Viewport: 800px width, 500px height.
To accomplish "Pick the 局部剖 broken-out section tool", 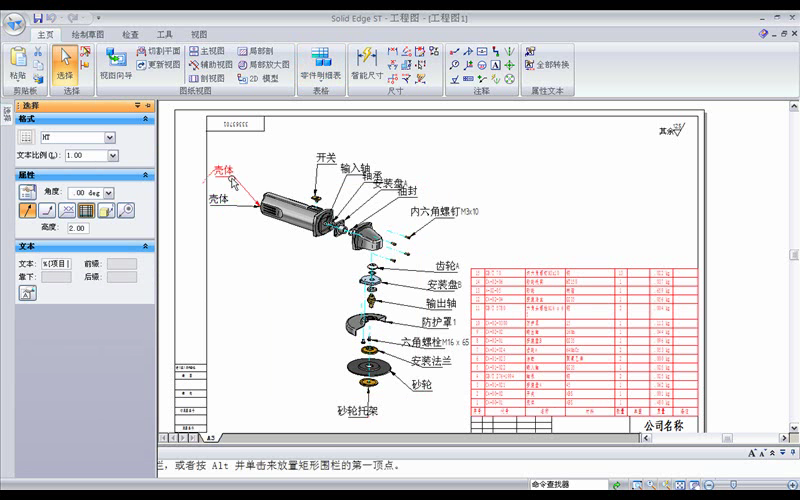I will (x=256, y=51).
